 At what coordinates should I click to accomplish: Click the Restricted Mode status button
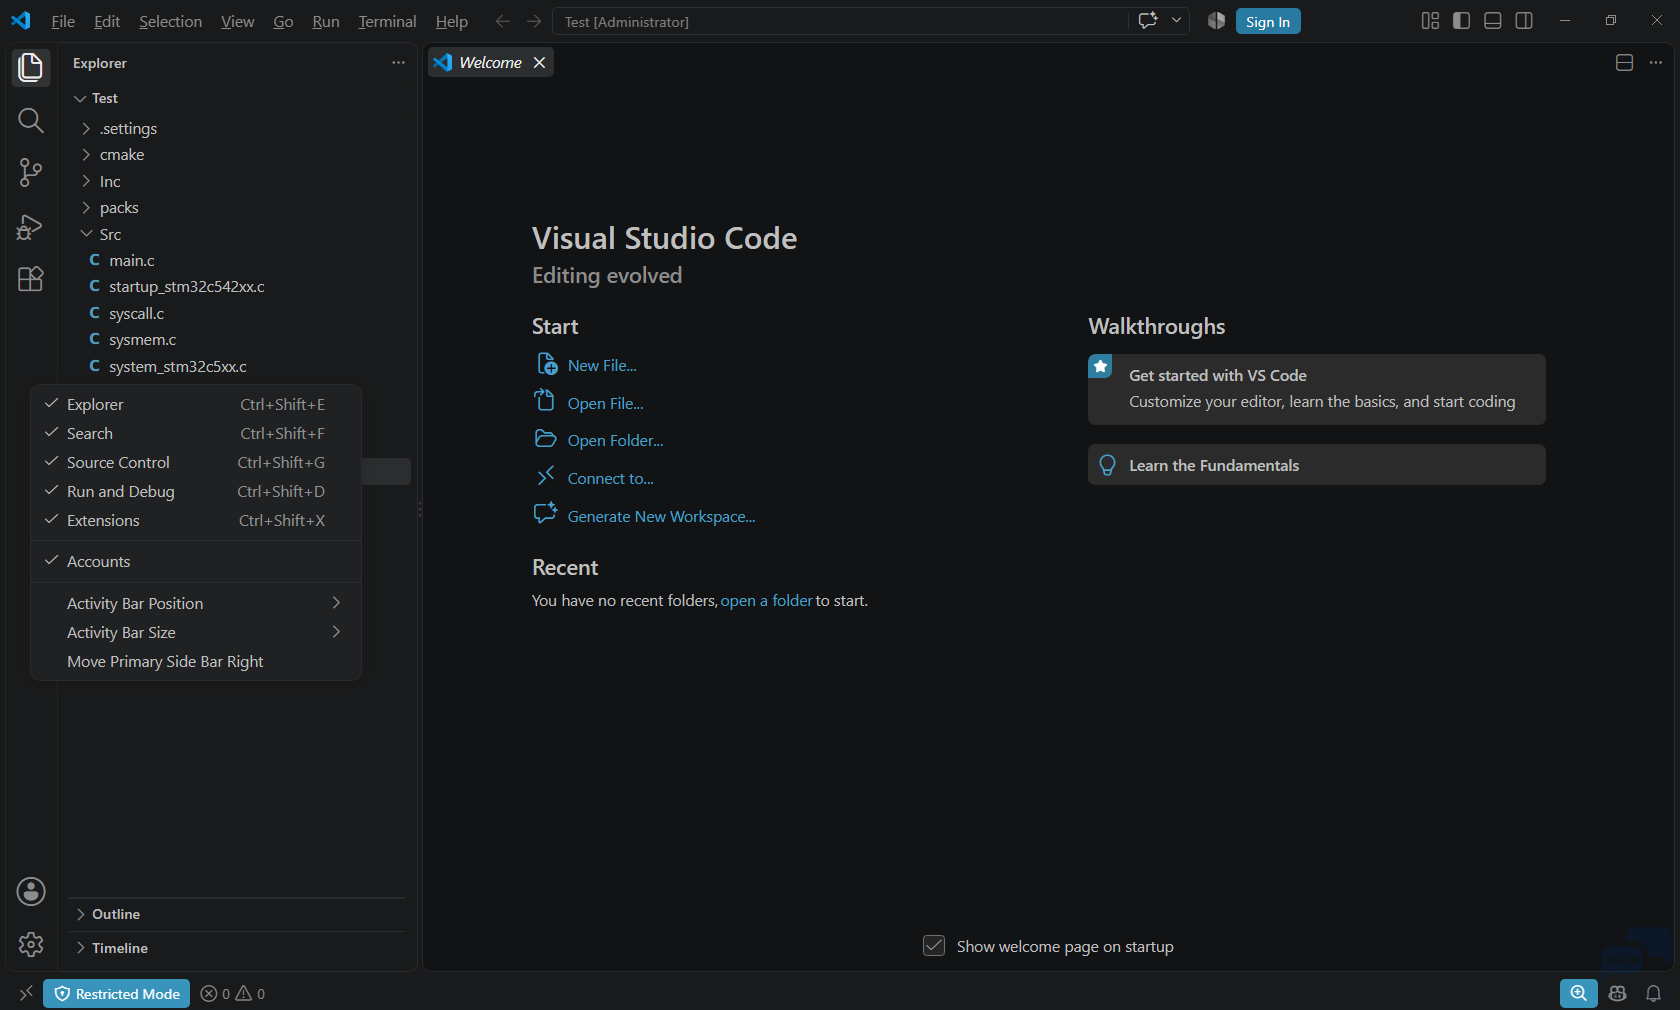click(117, 993)
